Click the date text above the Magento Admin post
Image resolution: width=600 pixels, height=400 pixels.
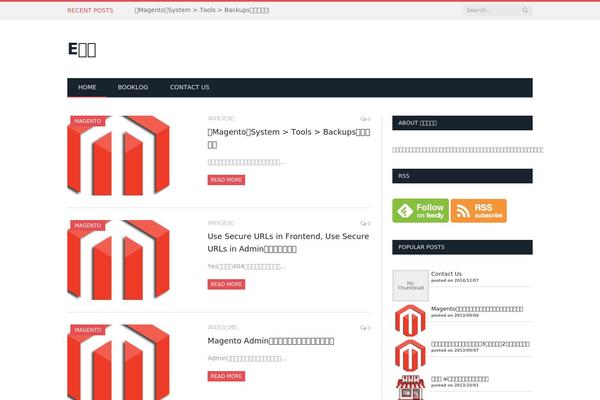(222, 327)
